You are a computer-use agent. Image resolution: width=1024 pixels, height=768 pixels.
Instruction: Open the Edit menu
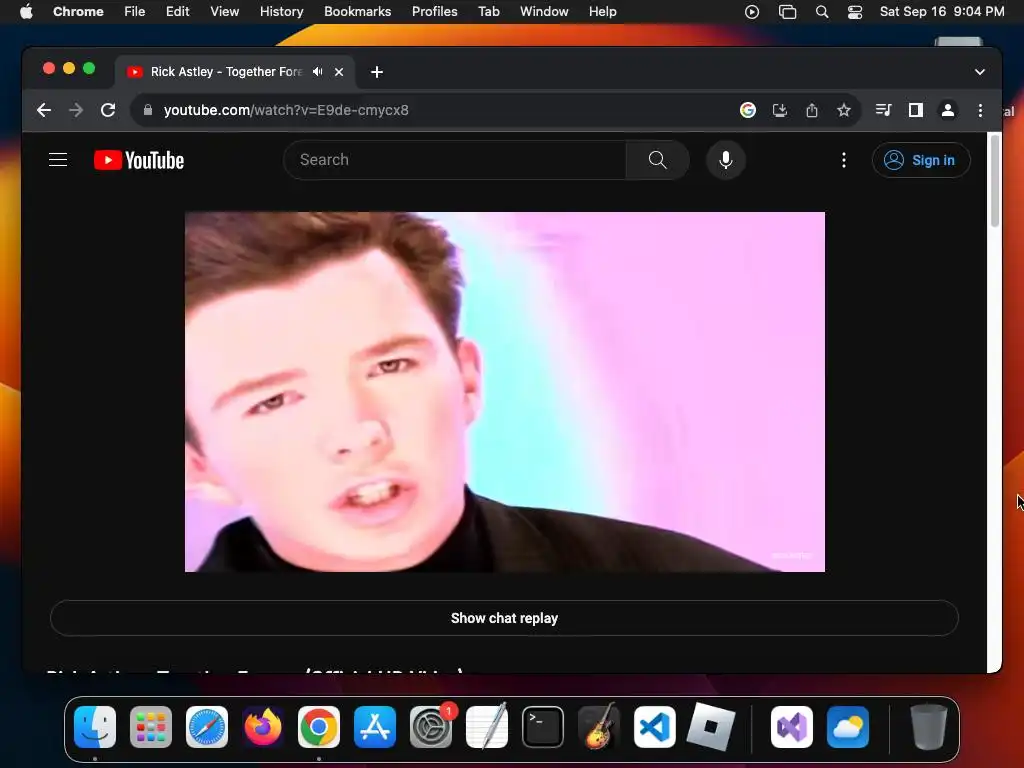177,12
